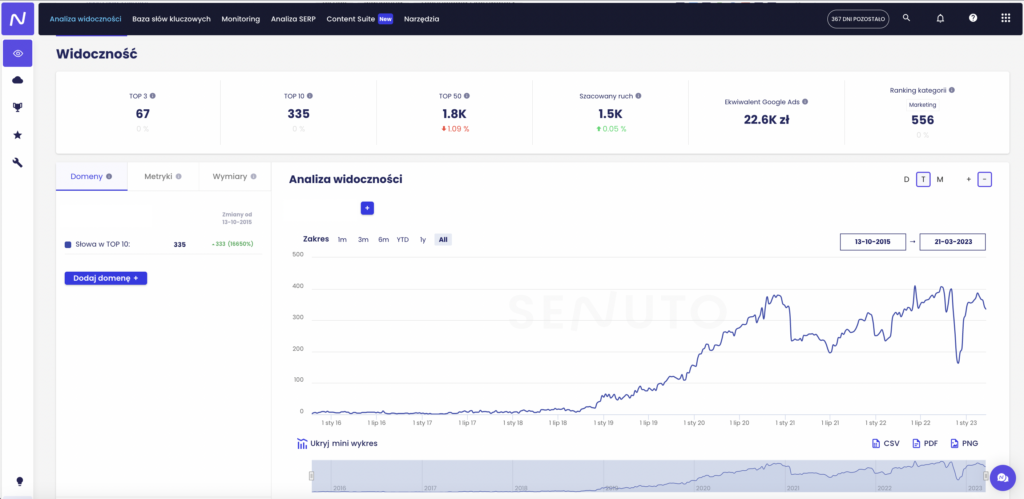Click the TOP 3 value 67
Viewport: 1024px width, 499px height.
(143, 114)
